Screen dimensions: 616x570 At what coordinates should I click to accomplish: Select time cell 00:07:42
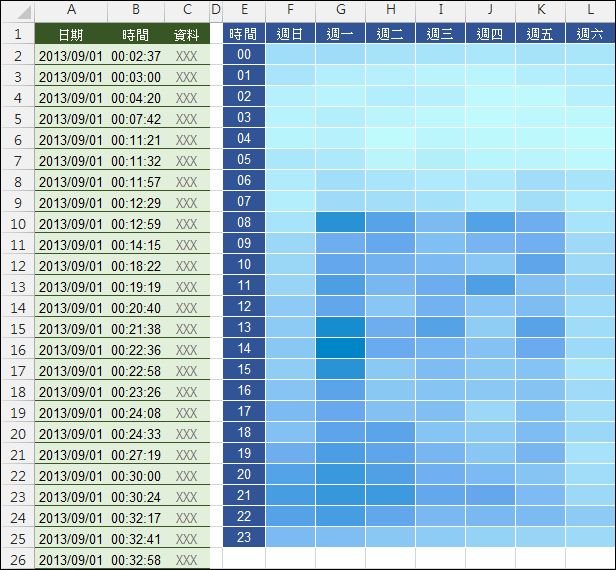pos(136,119)
